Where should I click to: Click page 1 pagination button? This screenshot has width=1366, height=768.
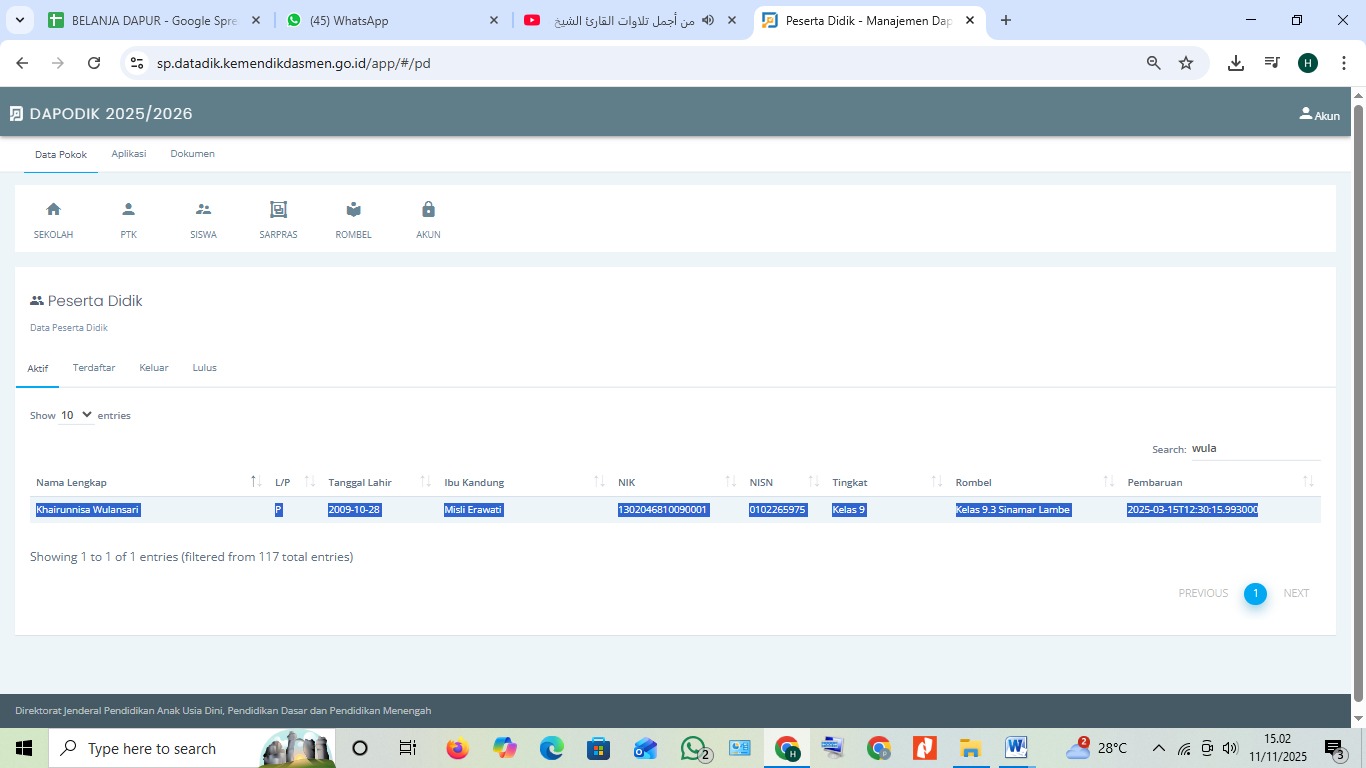coord(1255,594)
